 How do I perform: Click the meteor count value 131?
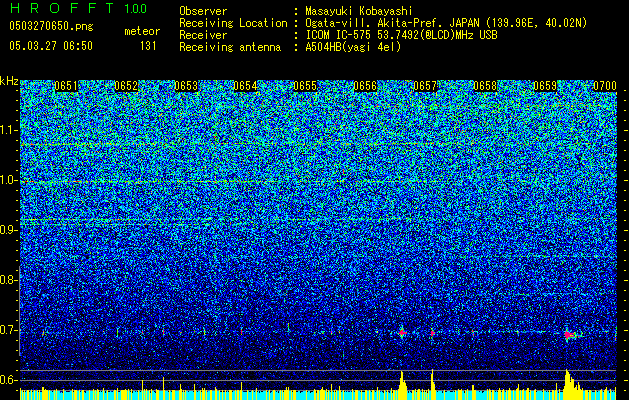[148, 46]
